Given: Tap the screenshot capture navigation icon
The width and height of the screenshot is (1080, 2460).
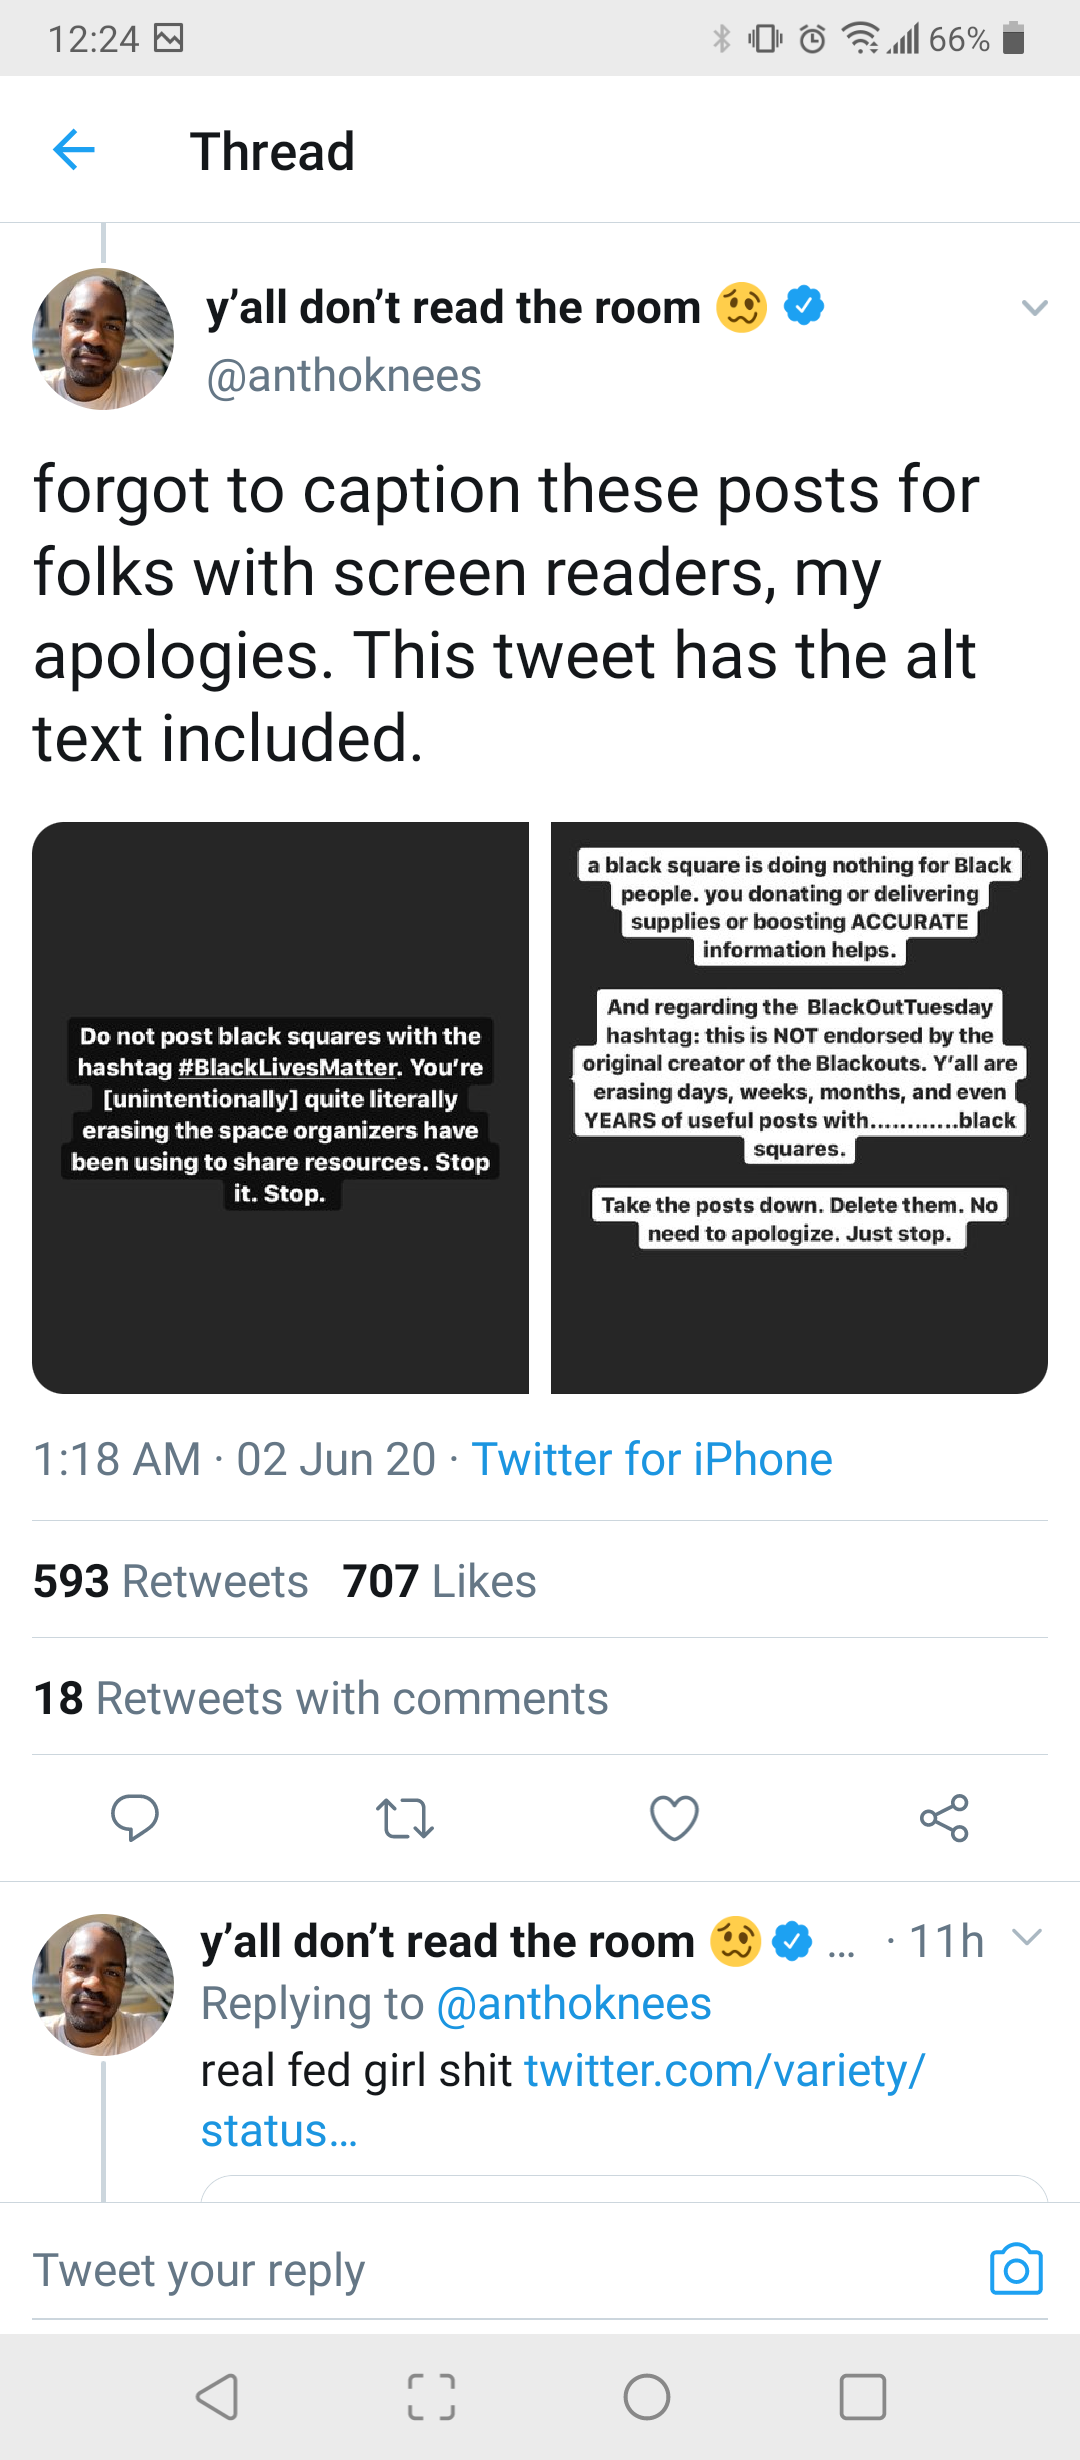Looking at the screenshot, I should [432, 2397].
